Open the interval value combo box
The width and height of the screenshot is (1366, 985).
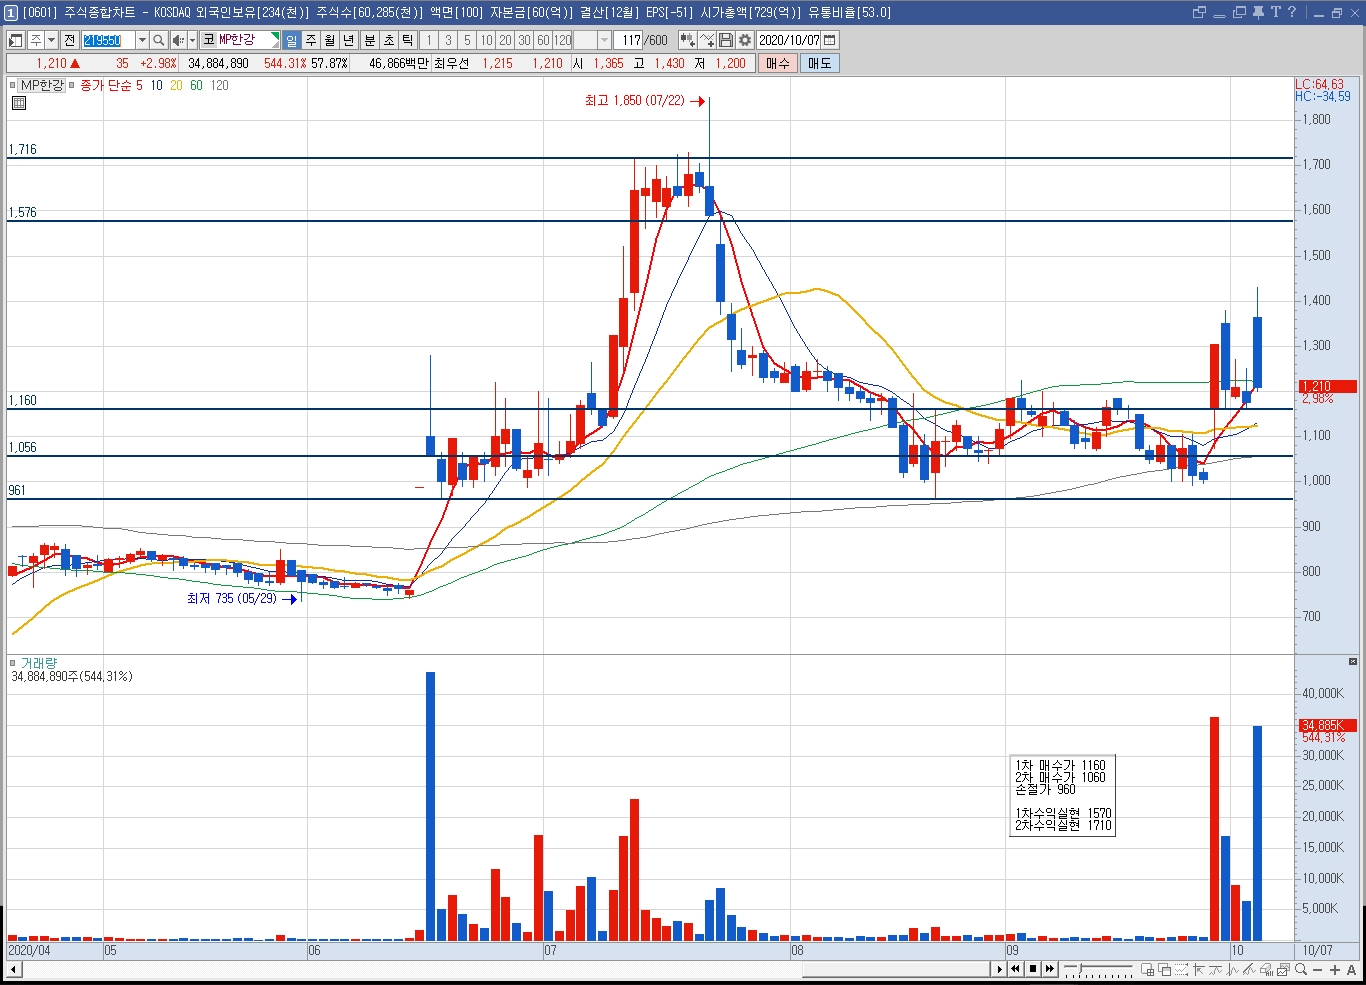tap(591, 40)
